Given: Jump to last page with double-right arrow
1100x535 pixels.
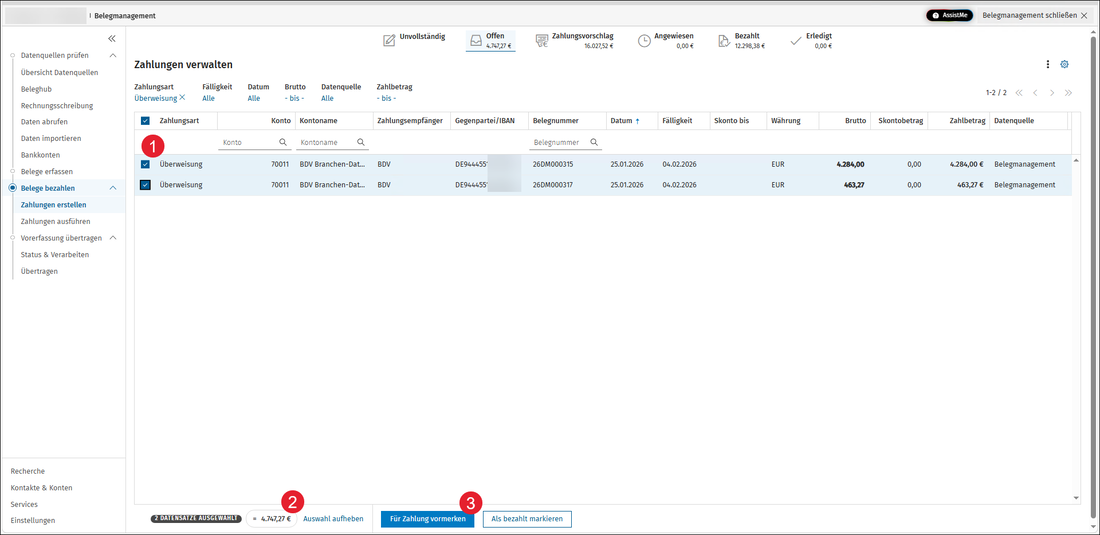Looking at the screenshot, I should click(x=1068, y=93).
